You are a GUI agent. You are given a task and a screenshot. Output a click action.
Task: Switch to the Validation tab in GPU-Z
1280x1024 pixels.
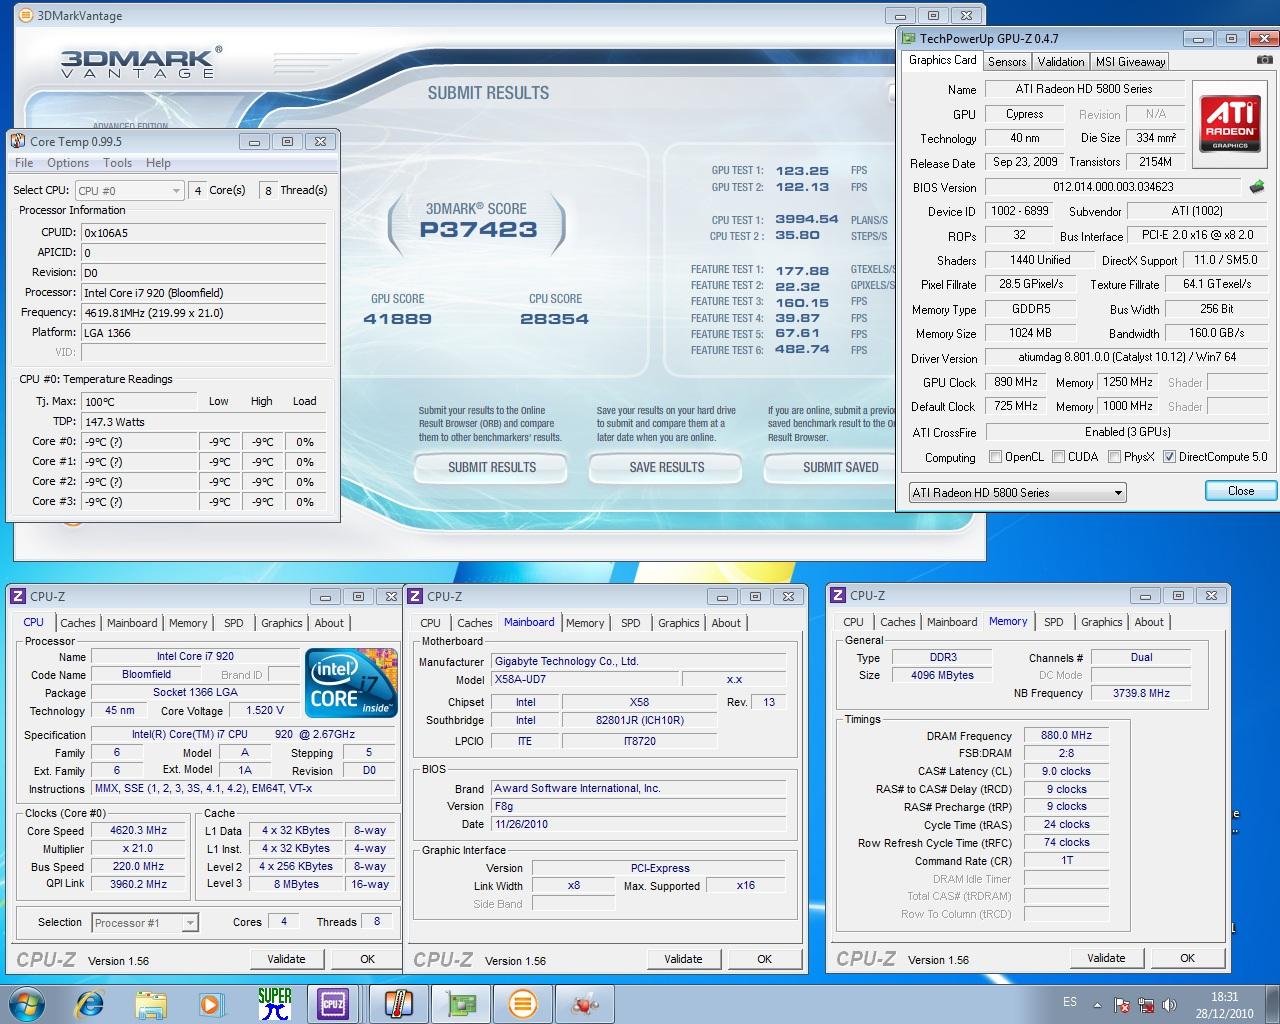[x=1061, y=61]
